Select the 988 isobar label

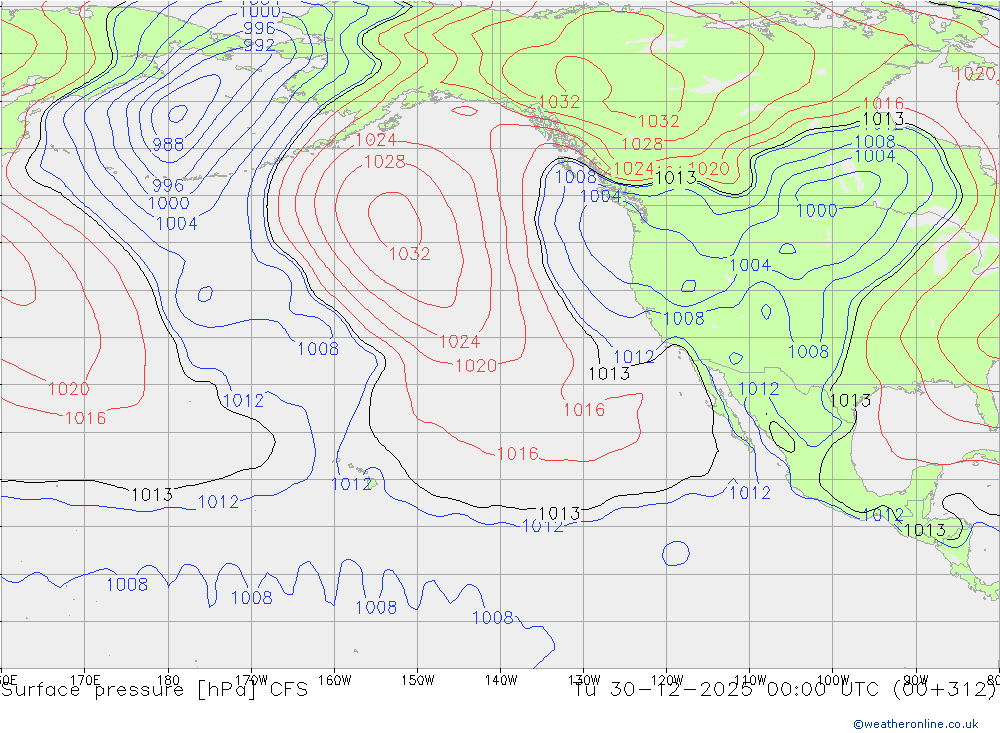coord(168,145)
